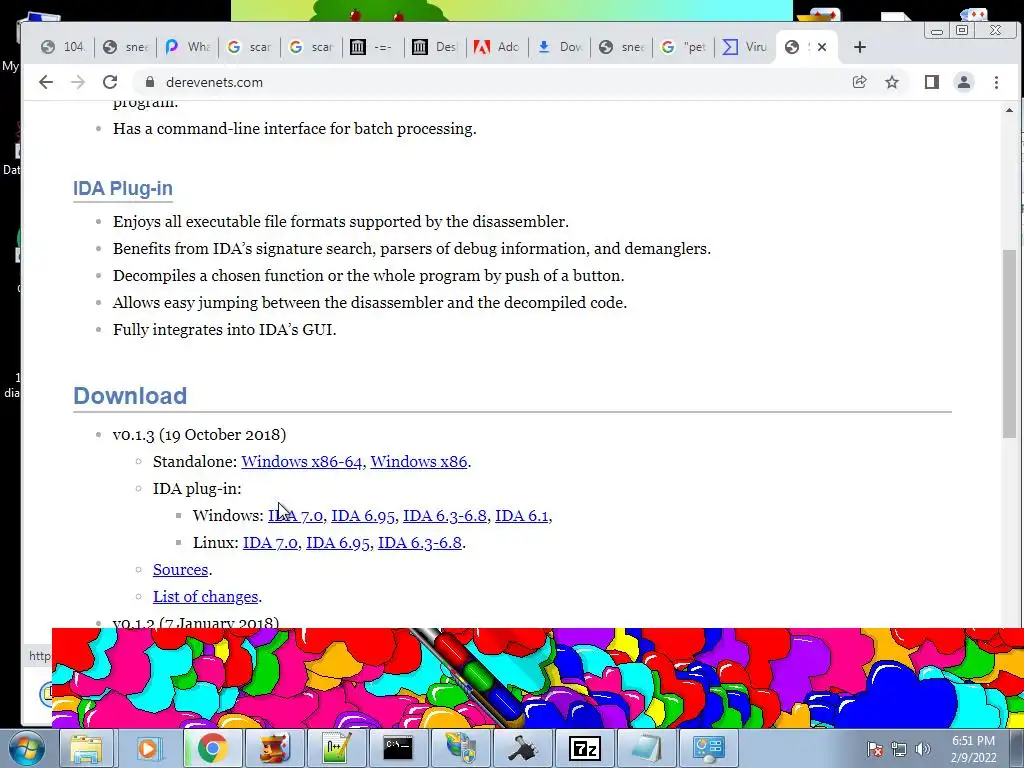Open the power plug taskbar icon
The width and height of the screenshot is (1024, 768).
coord(522,748)
